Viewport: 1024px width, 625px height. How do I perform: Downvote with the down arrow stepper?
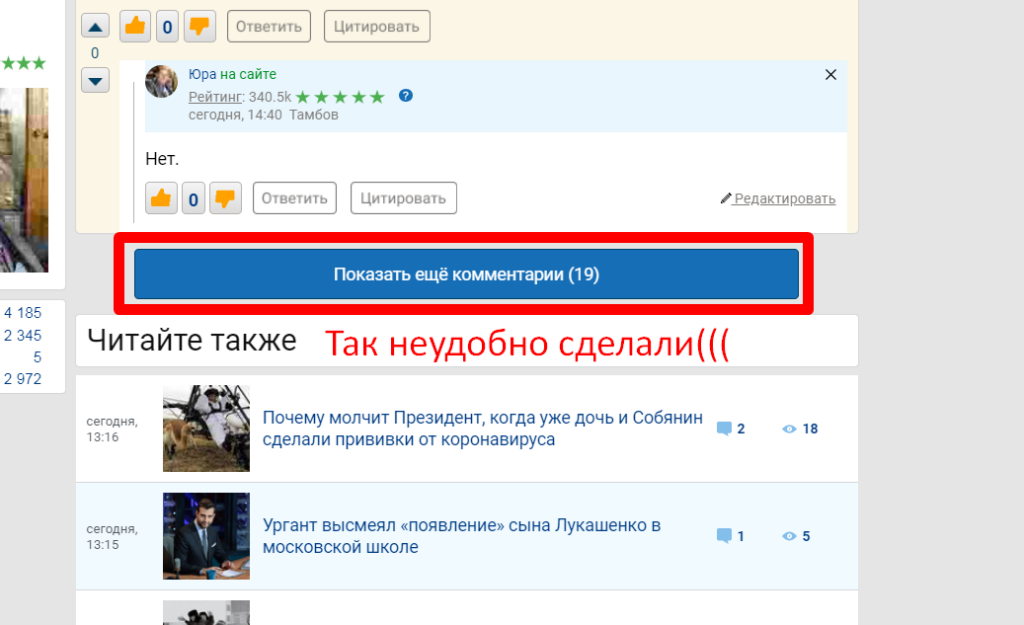95,80
